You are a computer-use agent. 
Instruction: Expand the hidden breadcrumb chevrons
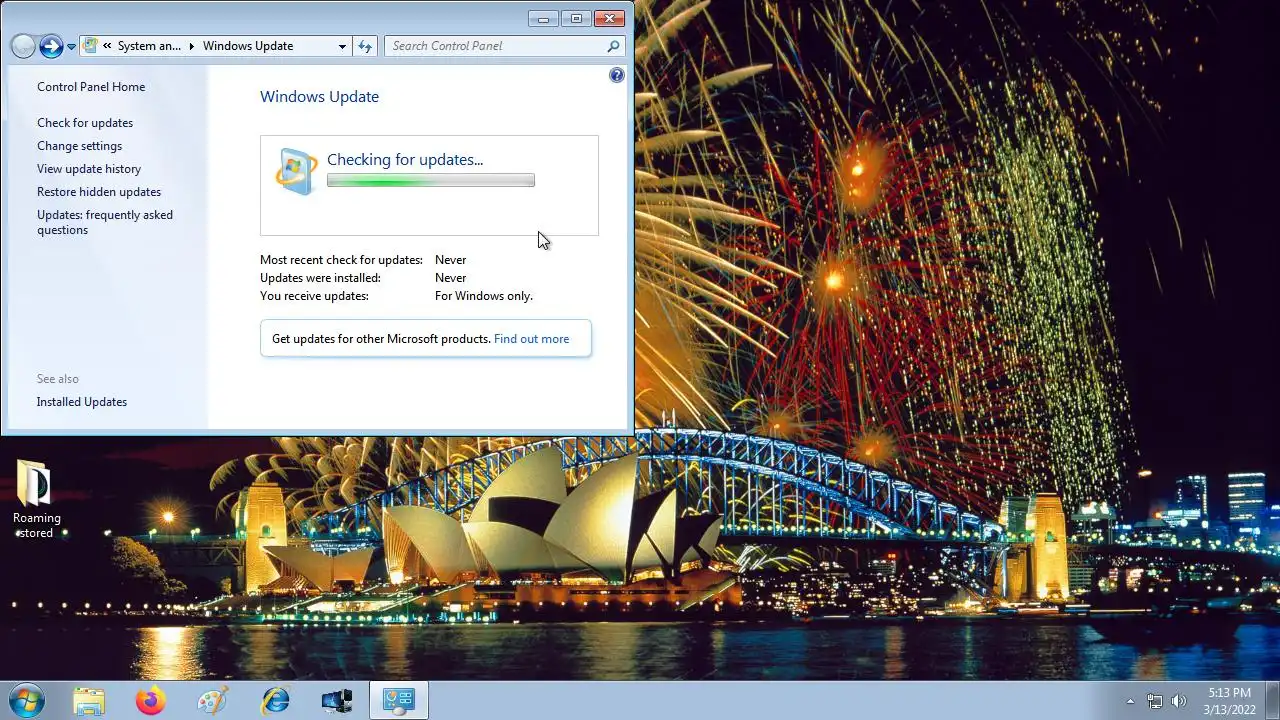point(107,46)
